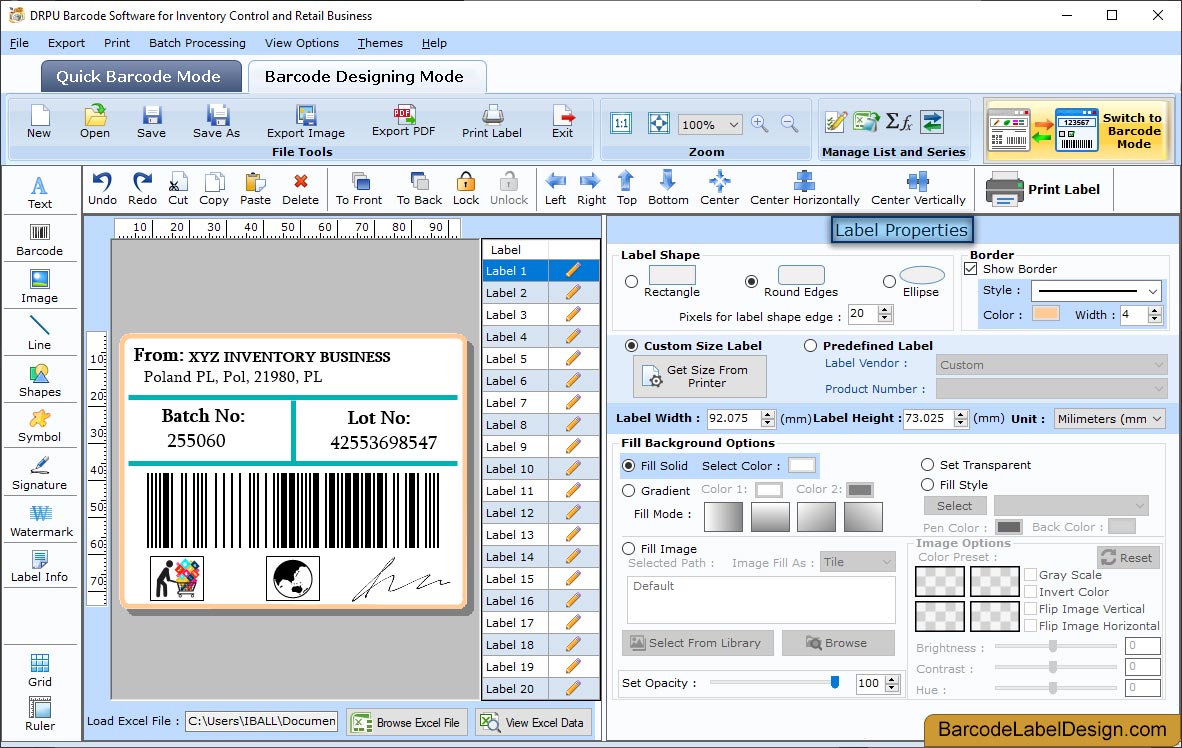Click the Print Label printer icon in File Tools
The image size is (1182, 748).
(491, 121)
